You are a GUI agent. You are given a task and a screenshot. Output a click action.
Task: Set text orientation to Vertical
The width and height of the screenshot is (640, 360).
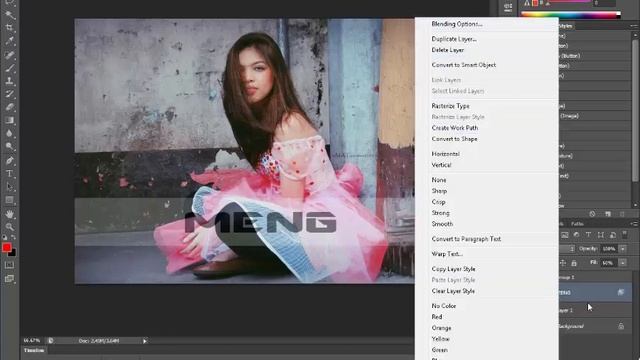click(441, 165)
